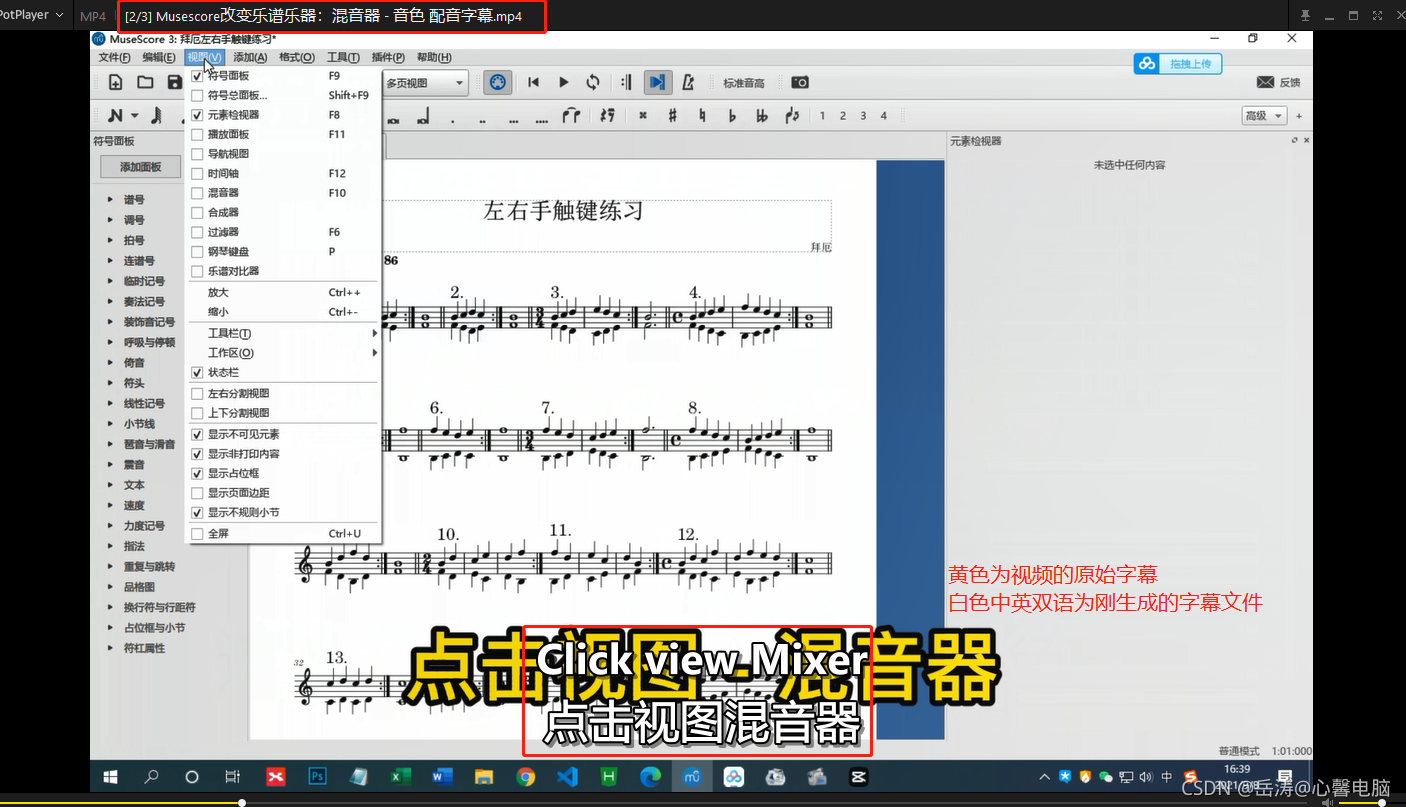Image resolution: width=1406 pixels, height=807 pixels.
Task: Check 混音器 in the view menu
Action: pos(197,193)
